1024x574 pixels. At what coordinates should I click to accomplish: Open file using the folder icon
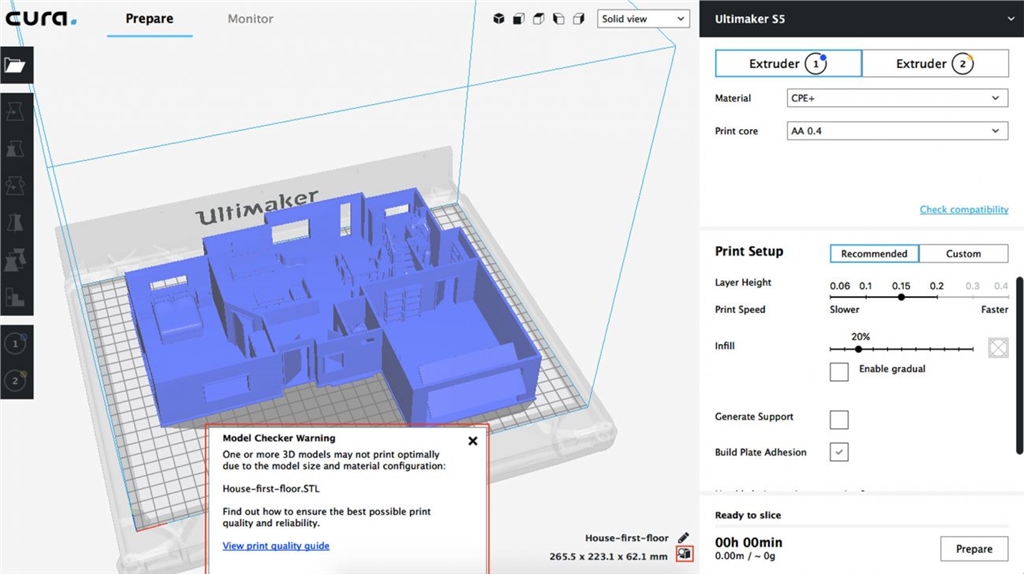pos(15,66)
